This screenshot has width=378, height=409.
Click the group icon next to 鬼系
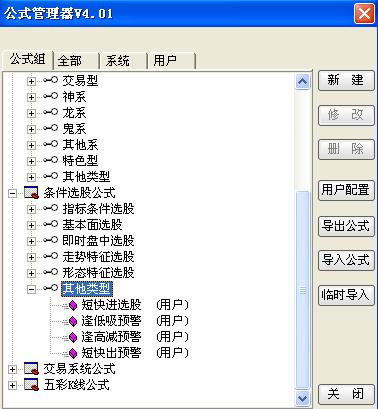click(51, 128)
